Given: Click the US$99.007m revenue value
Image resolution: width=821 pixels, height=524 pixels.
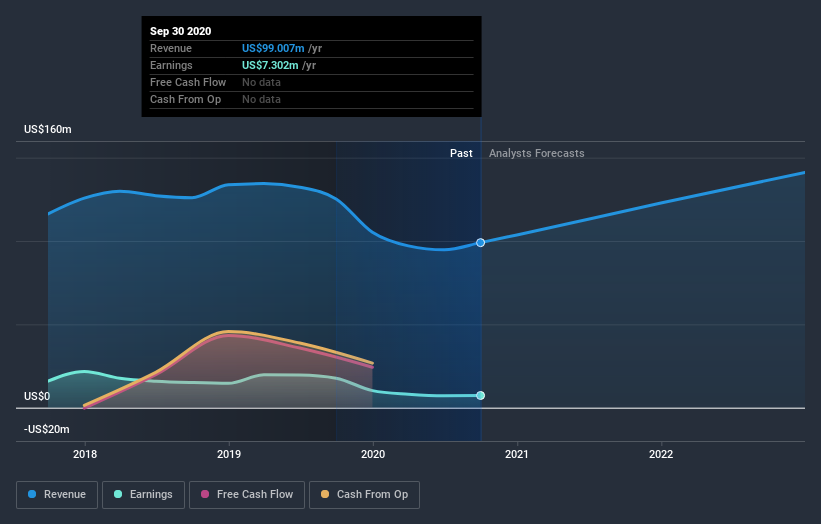Looking at the screenshot, I should click(x=273, y=48).
